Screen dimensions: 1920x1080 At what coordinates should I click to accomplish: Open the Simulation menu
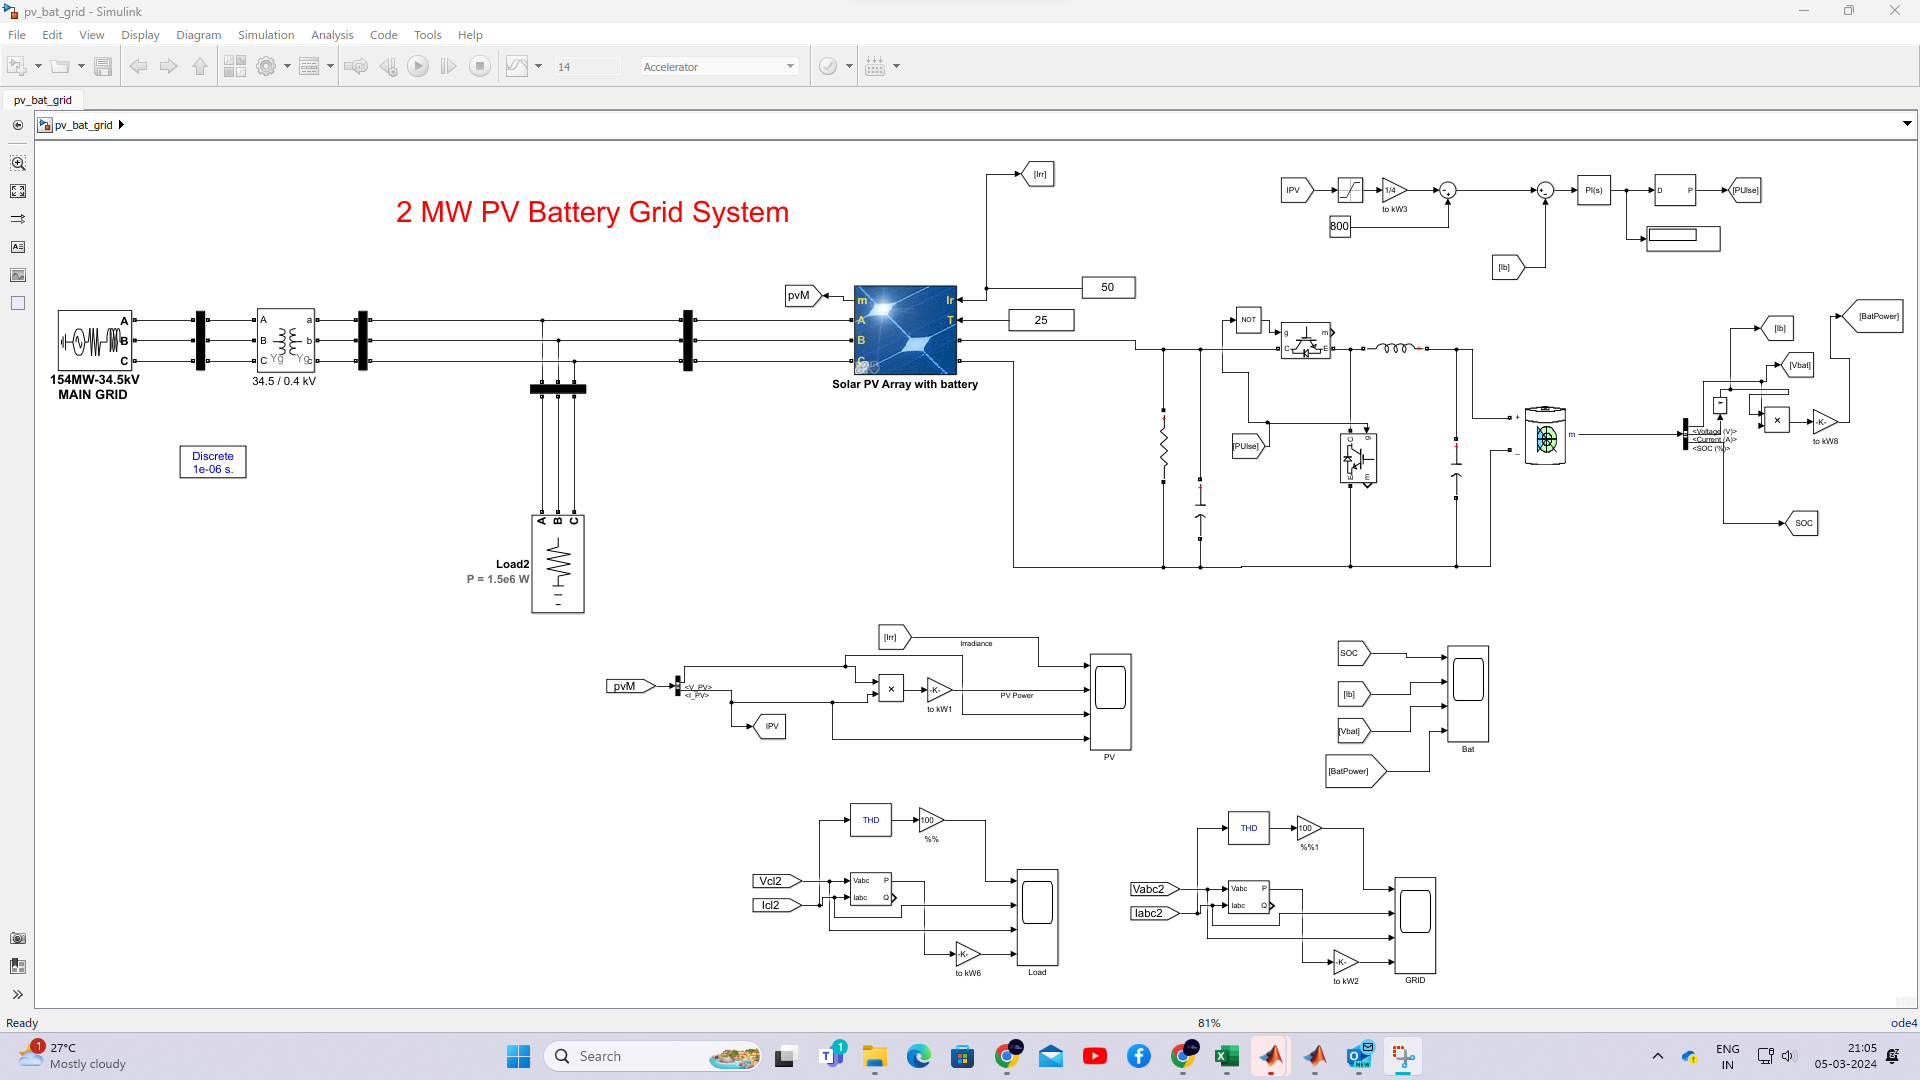(265, 34)
